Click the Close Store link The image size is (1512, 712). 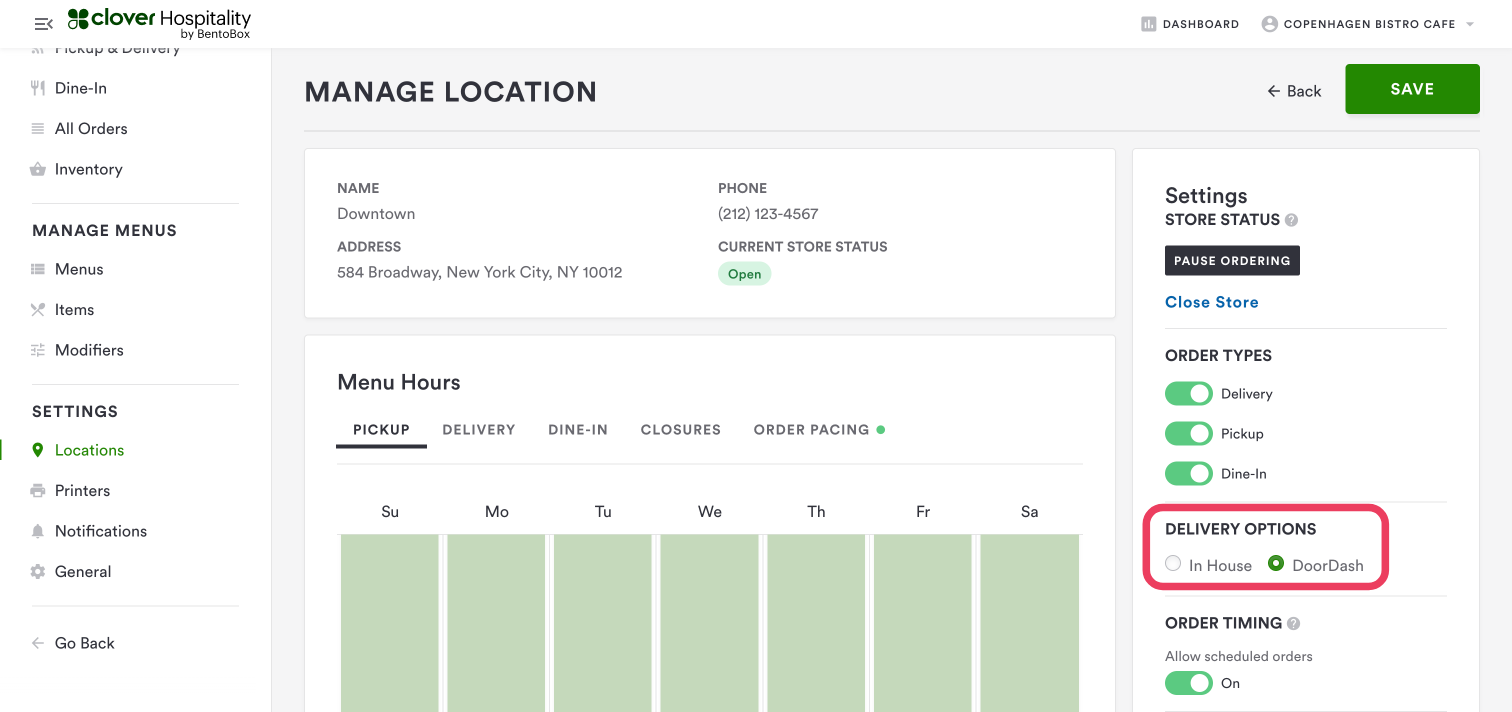pos(1211,302)
